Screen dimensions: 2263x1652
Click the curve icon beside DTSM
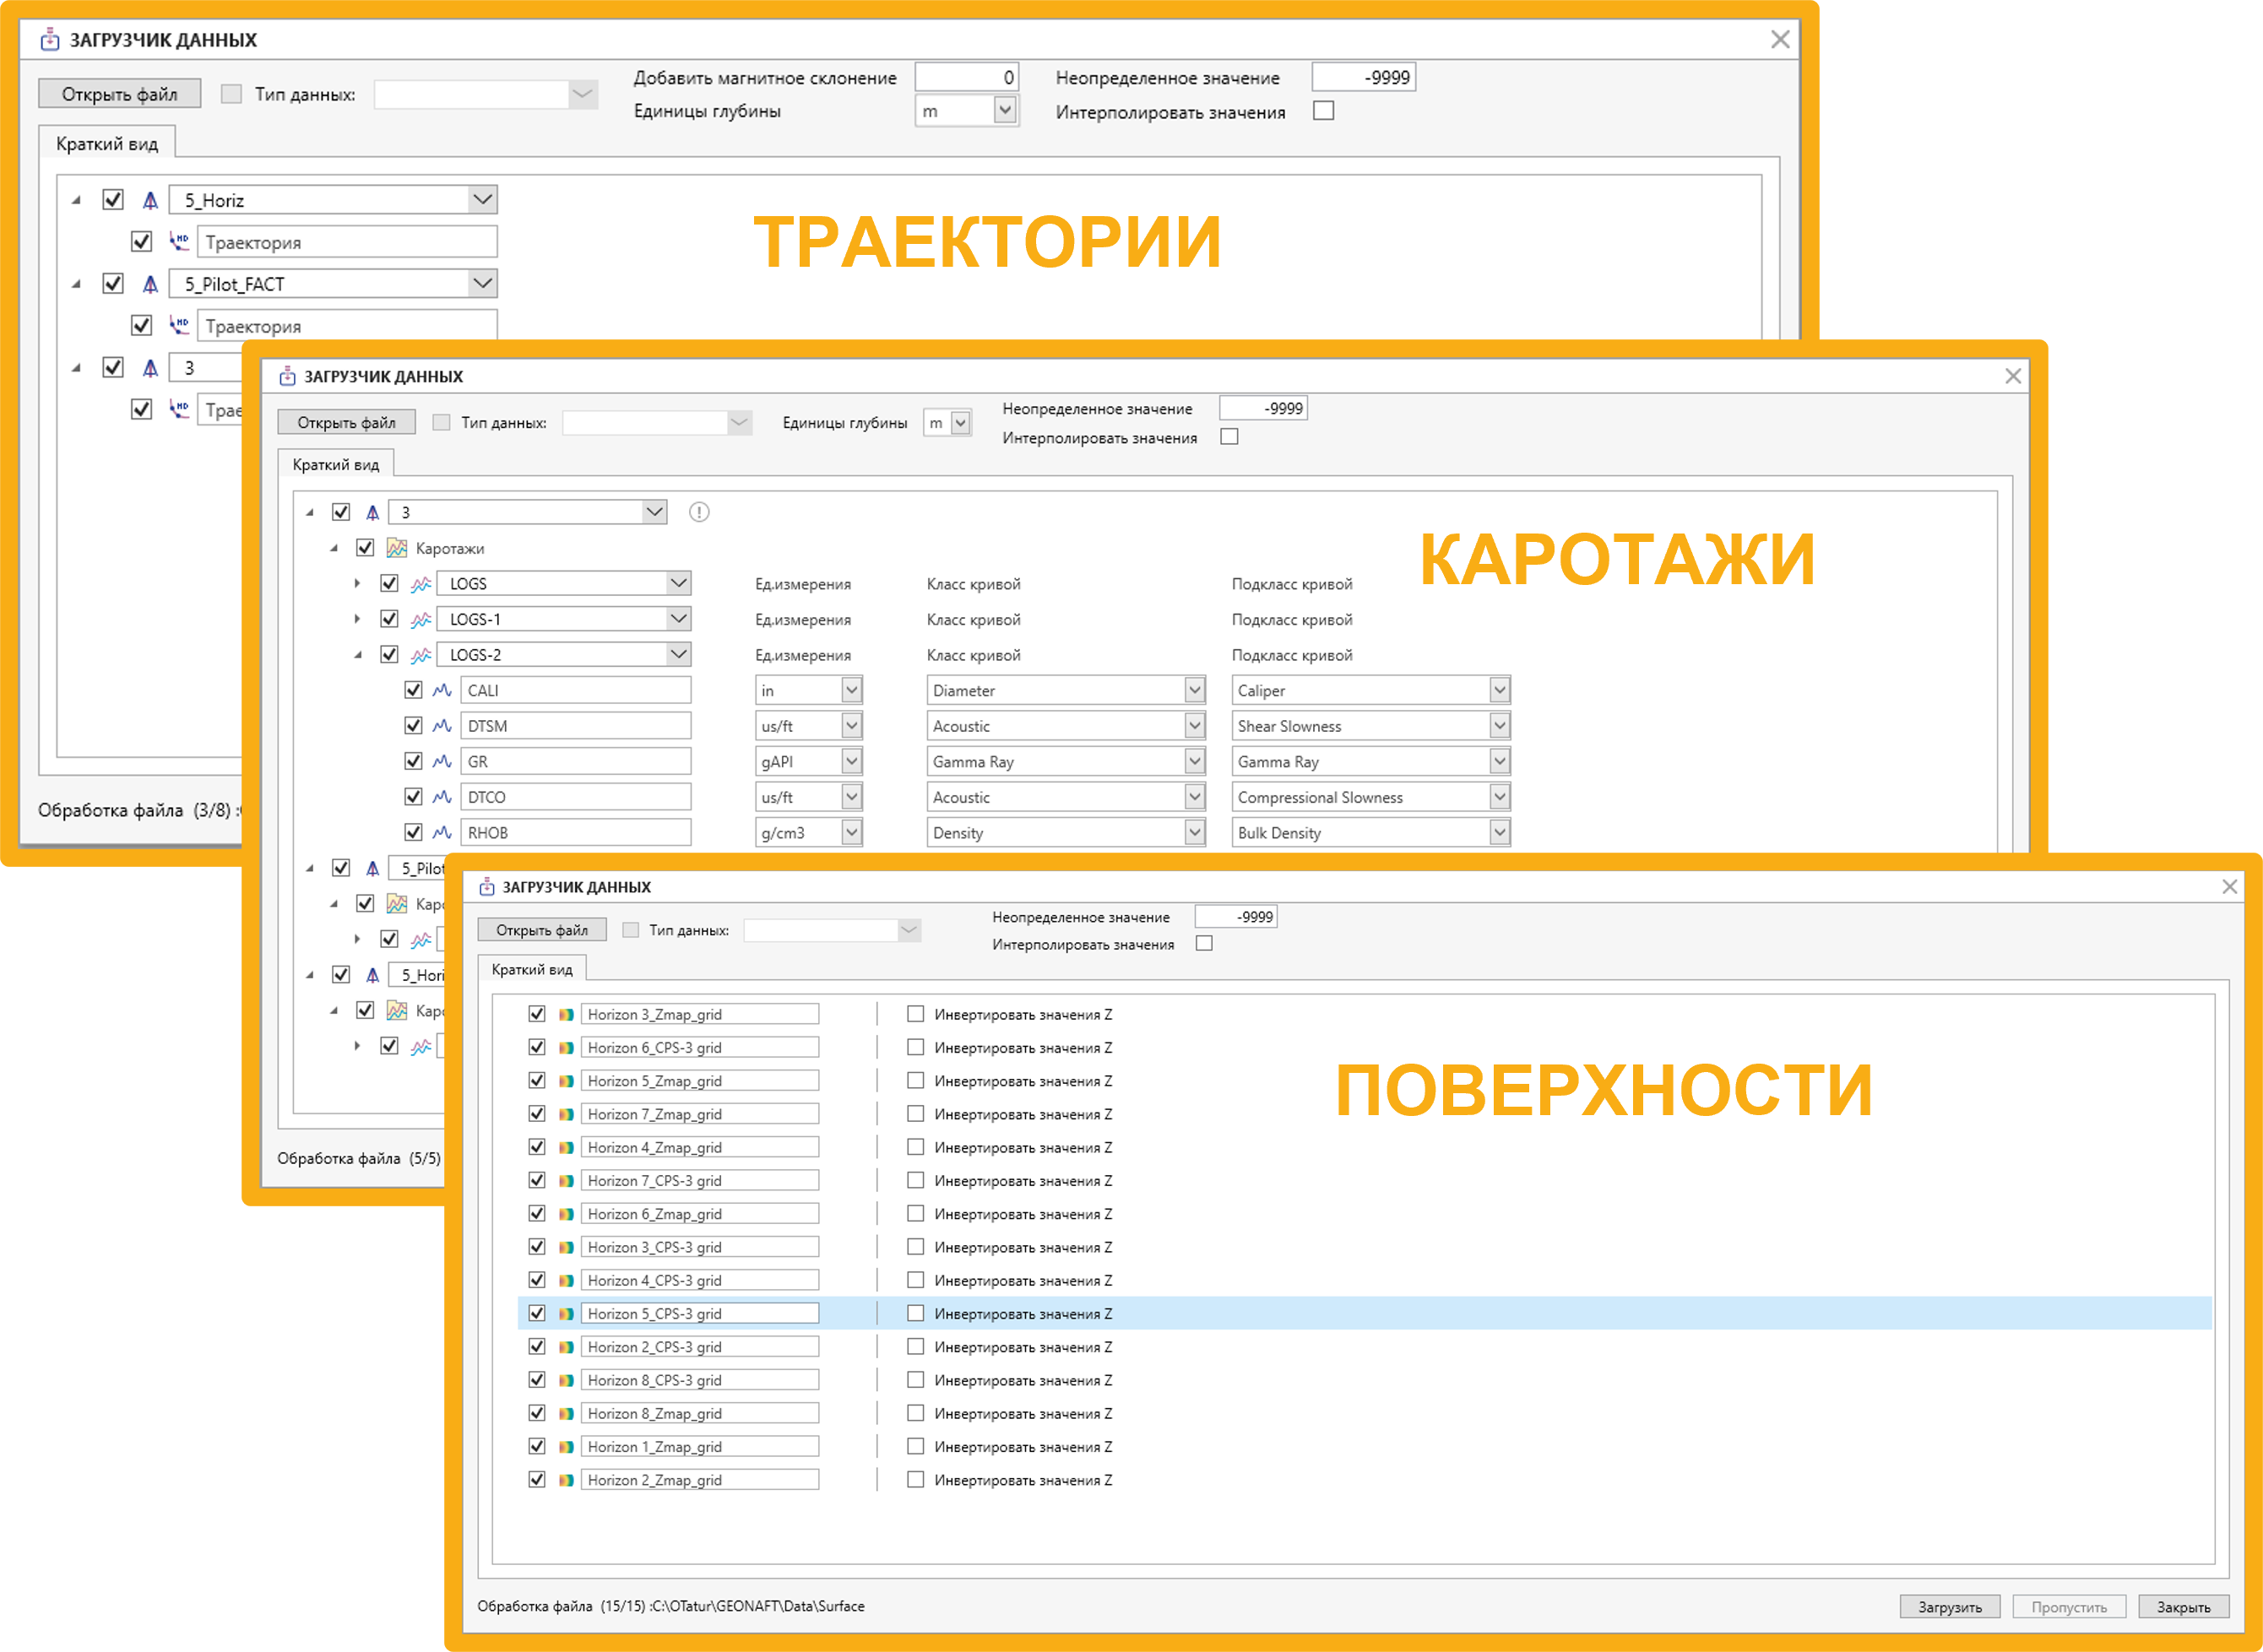pos(442,727)
